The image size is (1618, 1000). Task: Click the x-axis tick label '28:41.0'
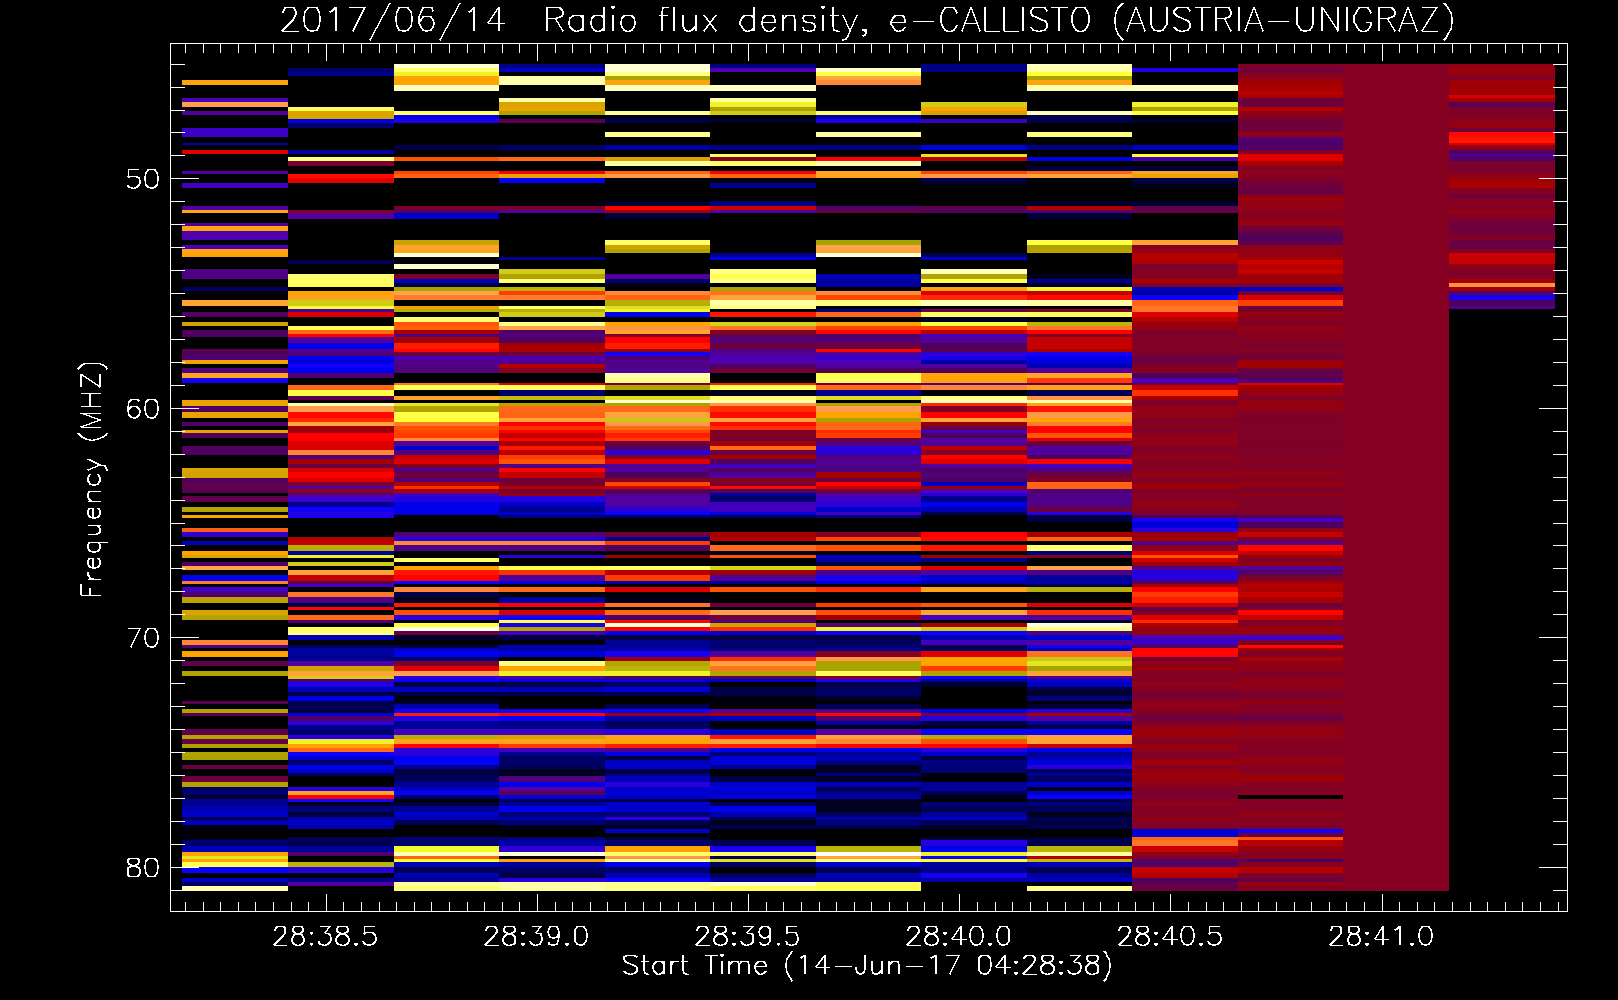click(x=1380, y=937)
